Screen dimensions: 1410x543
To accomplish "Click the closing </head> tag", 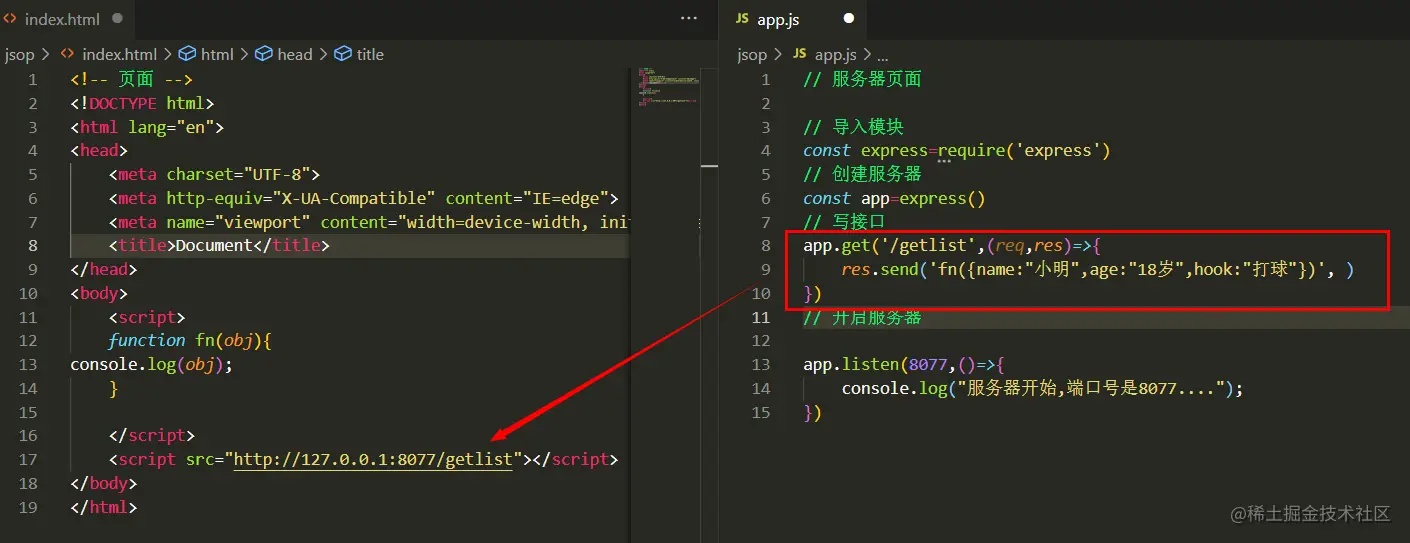I will tap(103, 269).
